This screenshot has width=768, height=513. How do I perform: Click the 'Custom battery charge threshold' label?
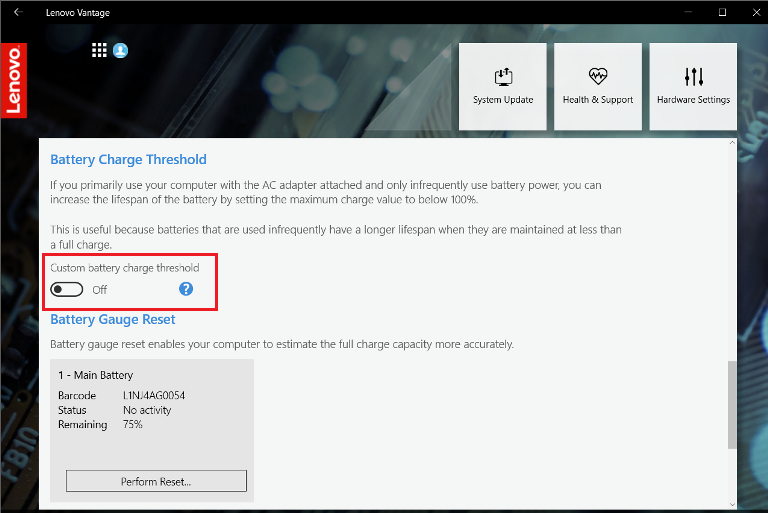pyautogui.click(x=125, y=268)
